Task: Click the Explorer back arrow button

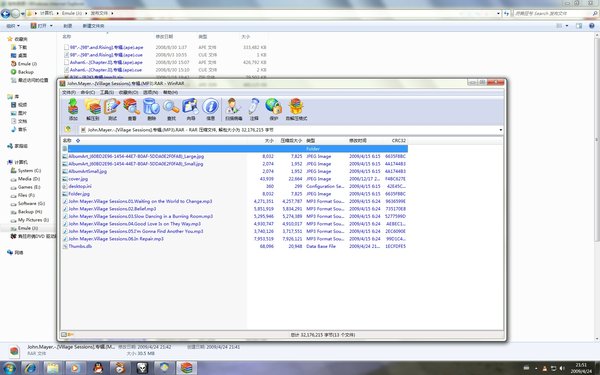Action: pos(5,14)
